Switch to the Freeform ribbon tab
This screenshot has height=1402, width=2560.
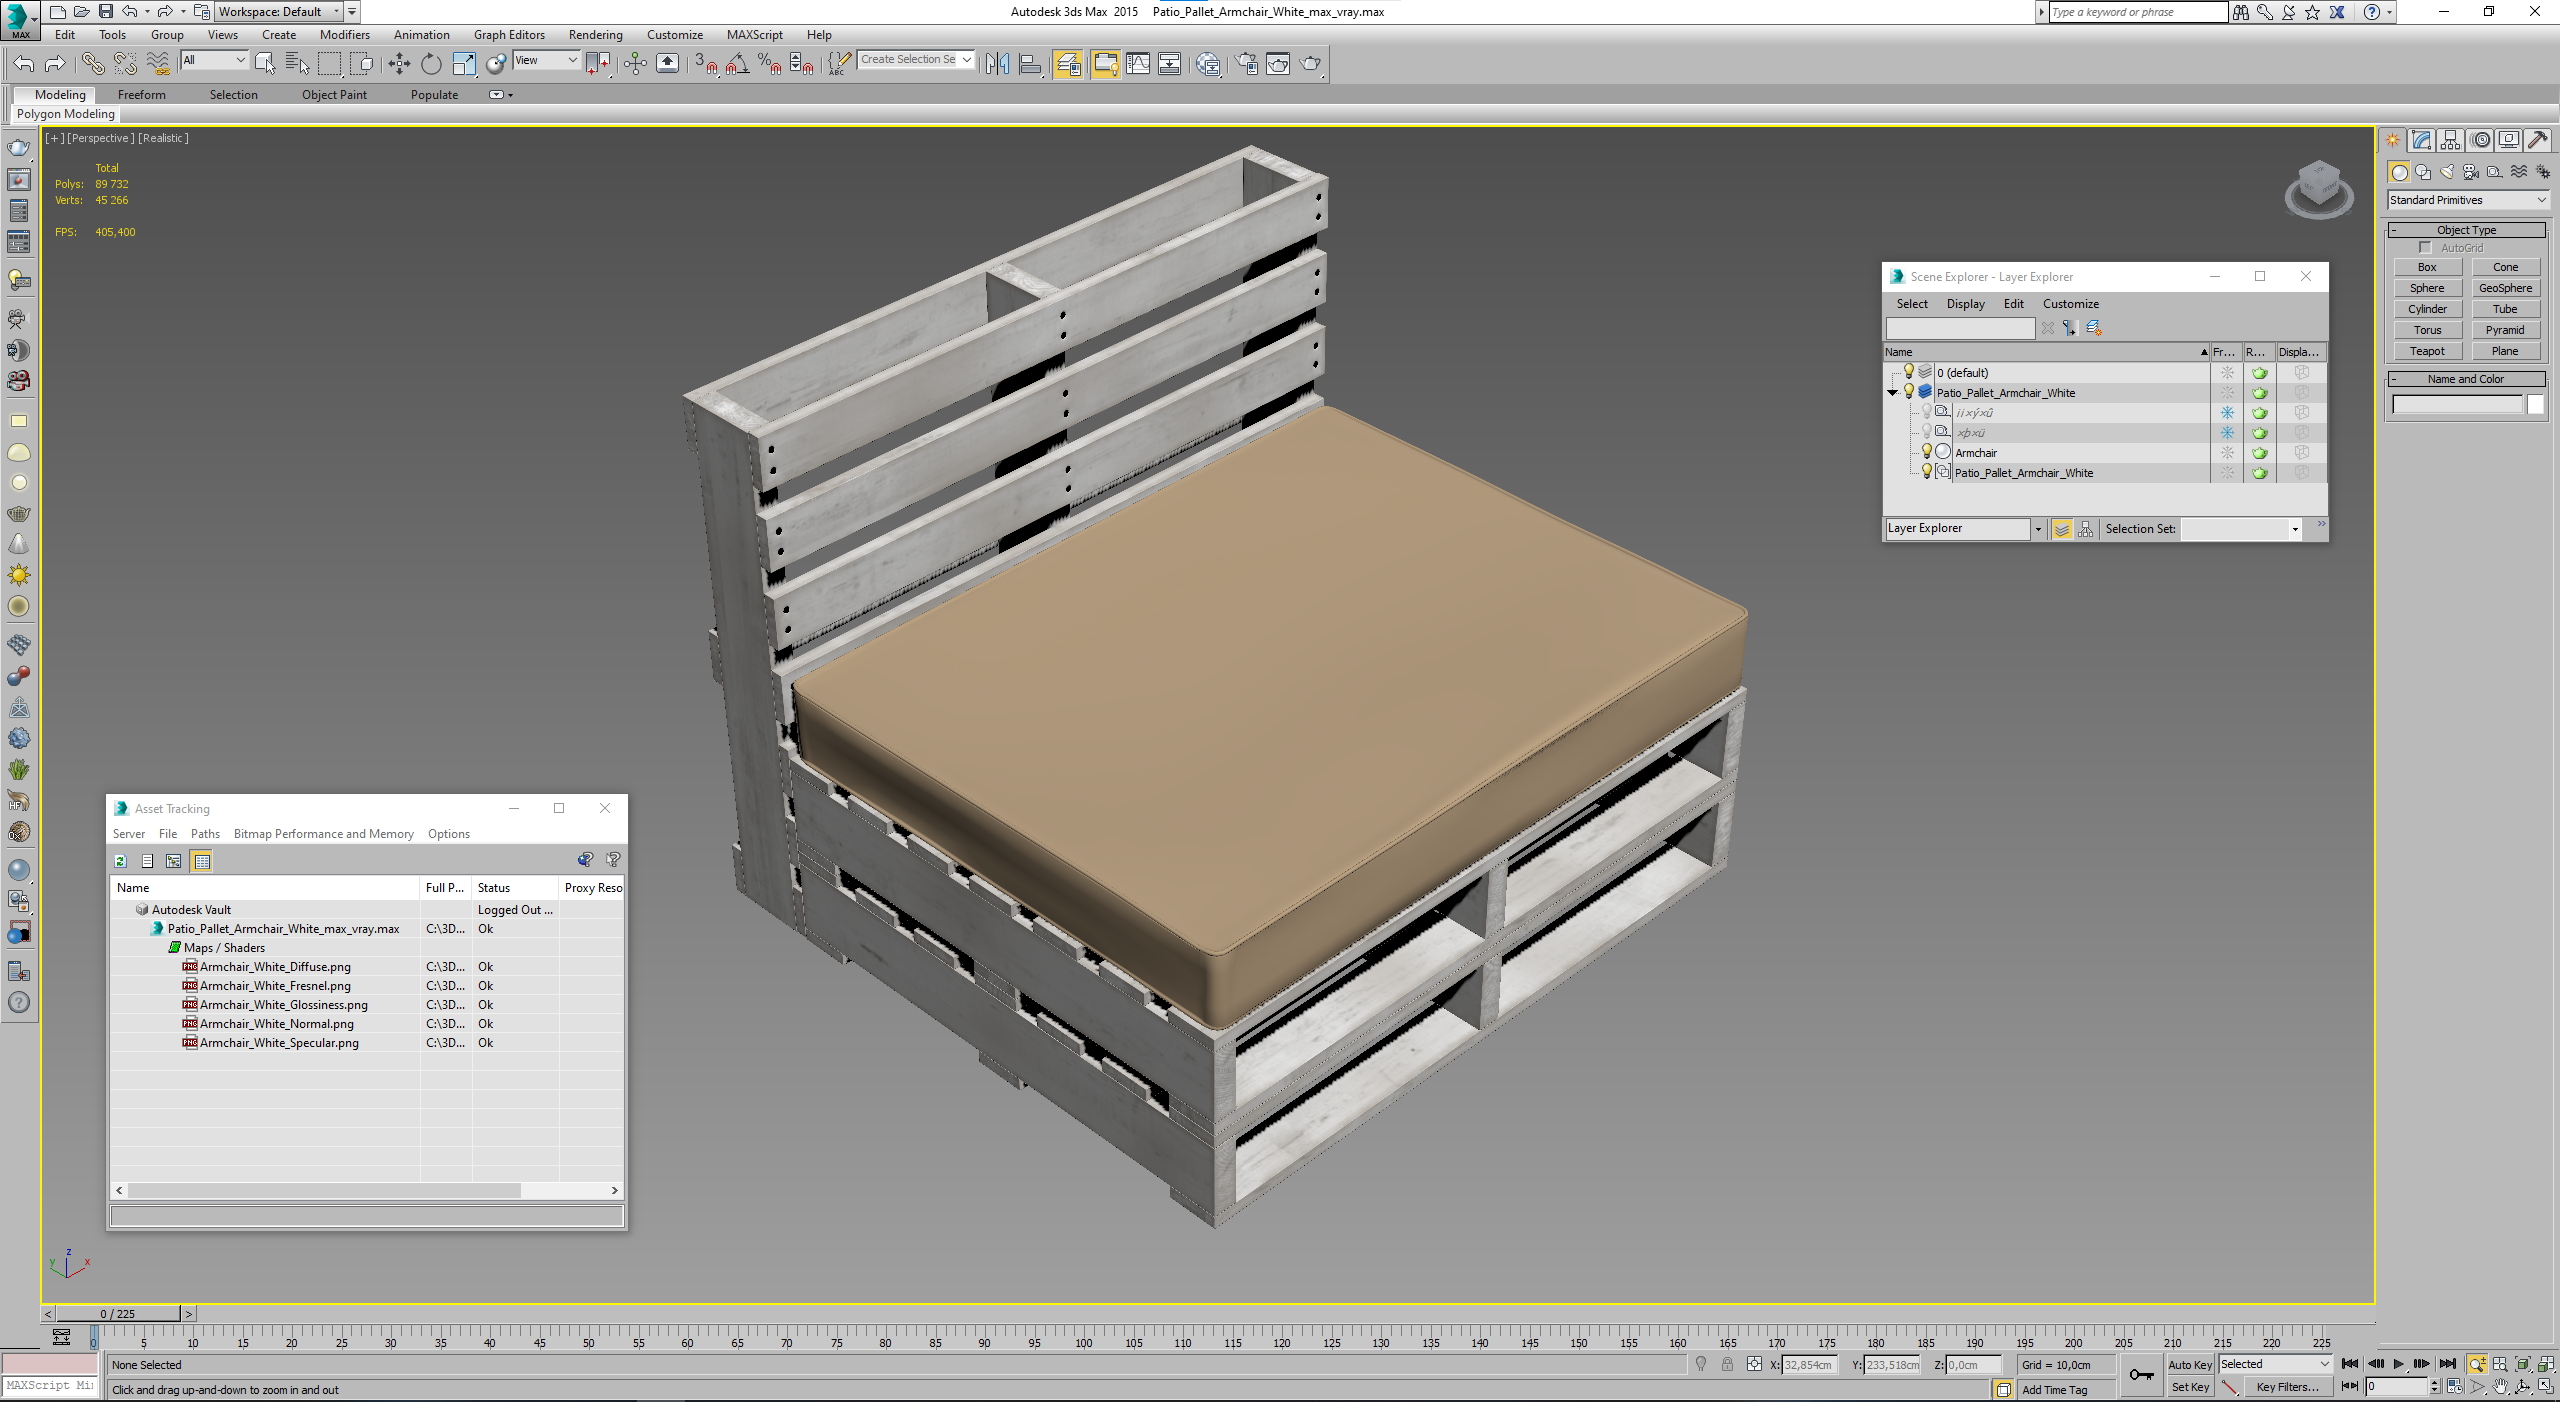[x=141, y=95]
